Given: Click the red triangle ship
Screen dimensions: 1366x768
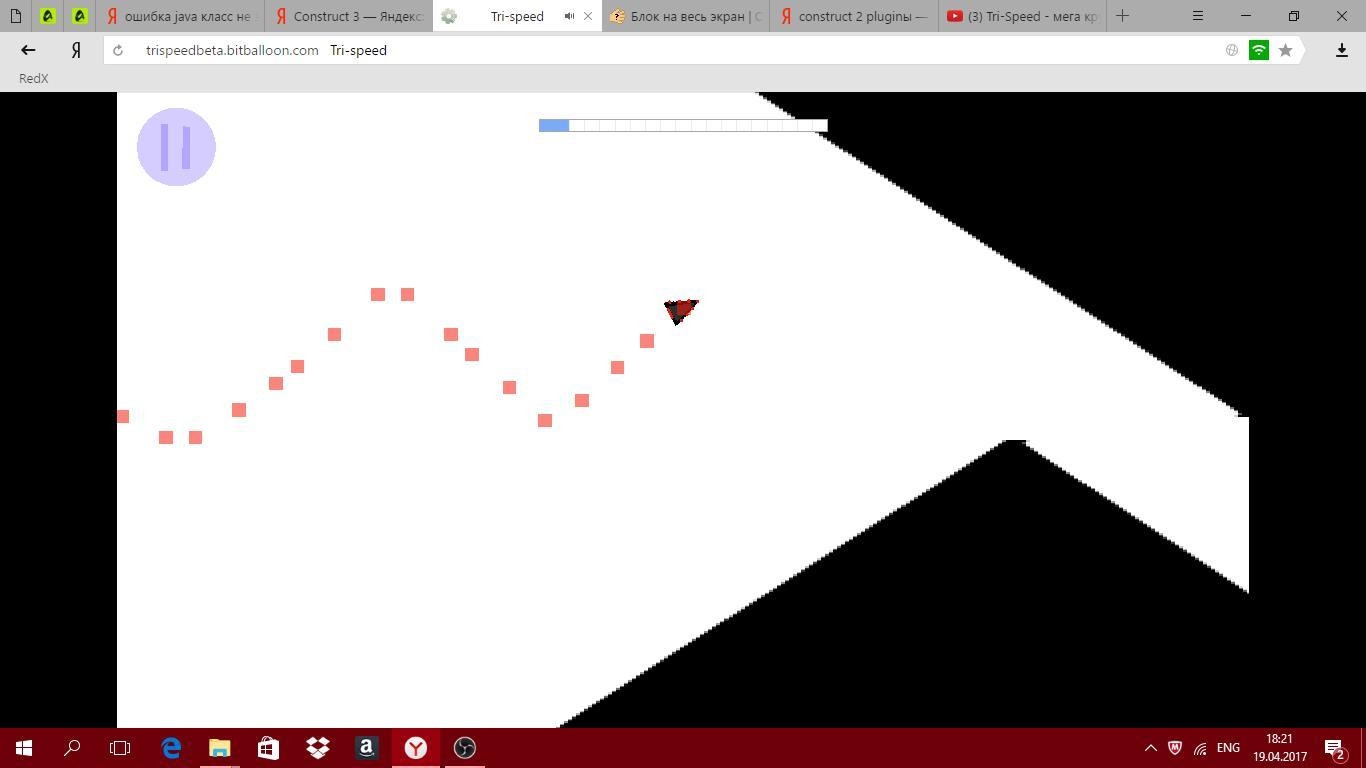Looking at the screenshot, I should point(681,311).
